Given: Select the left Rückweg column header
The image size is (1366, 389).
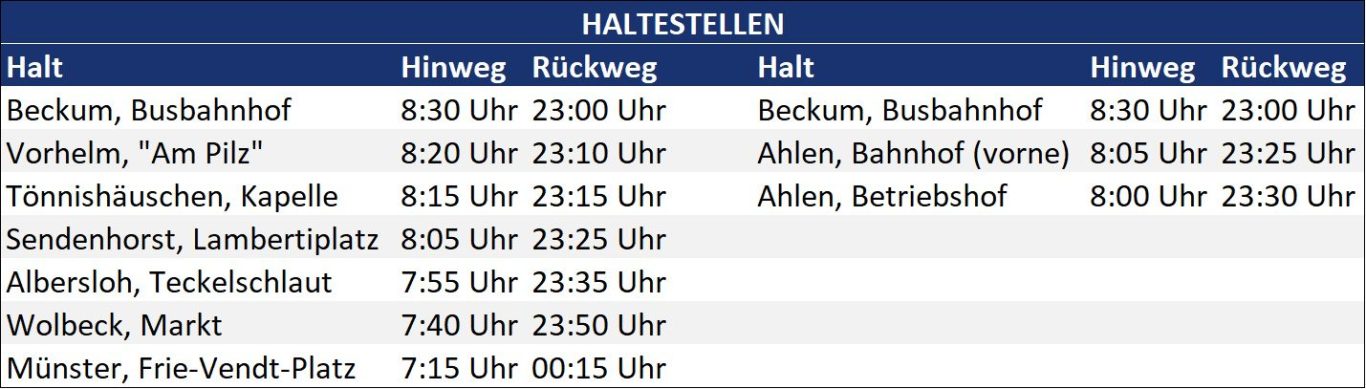Looking at the screenshot, I should coord(594,68).
